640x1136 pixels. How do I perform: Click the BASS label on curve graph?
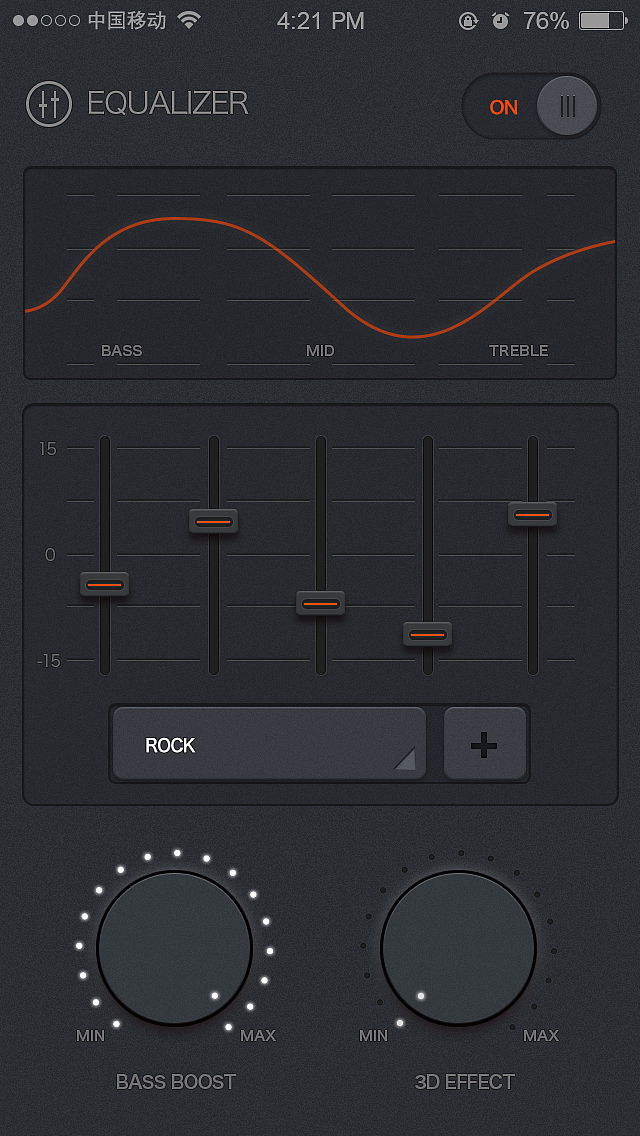122,351
